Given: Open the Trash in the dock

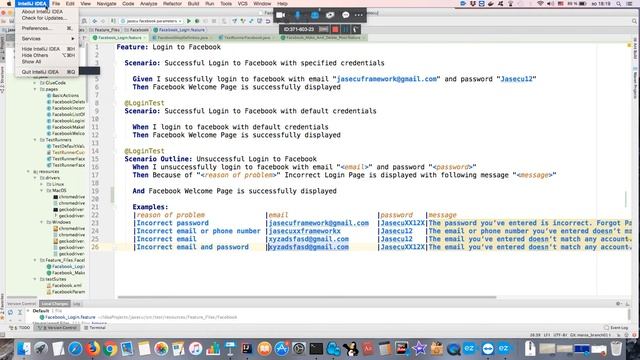Looking at the screenshot, I should 616,349.
